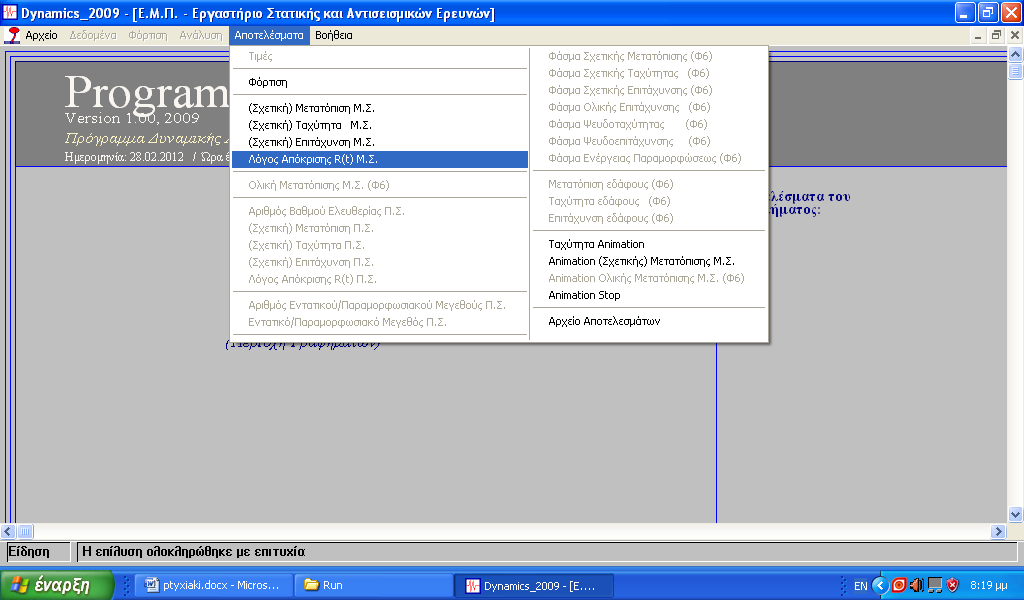Close the Αποτελέσματα menu header

click(268, 35)
